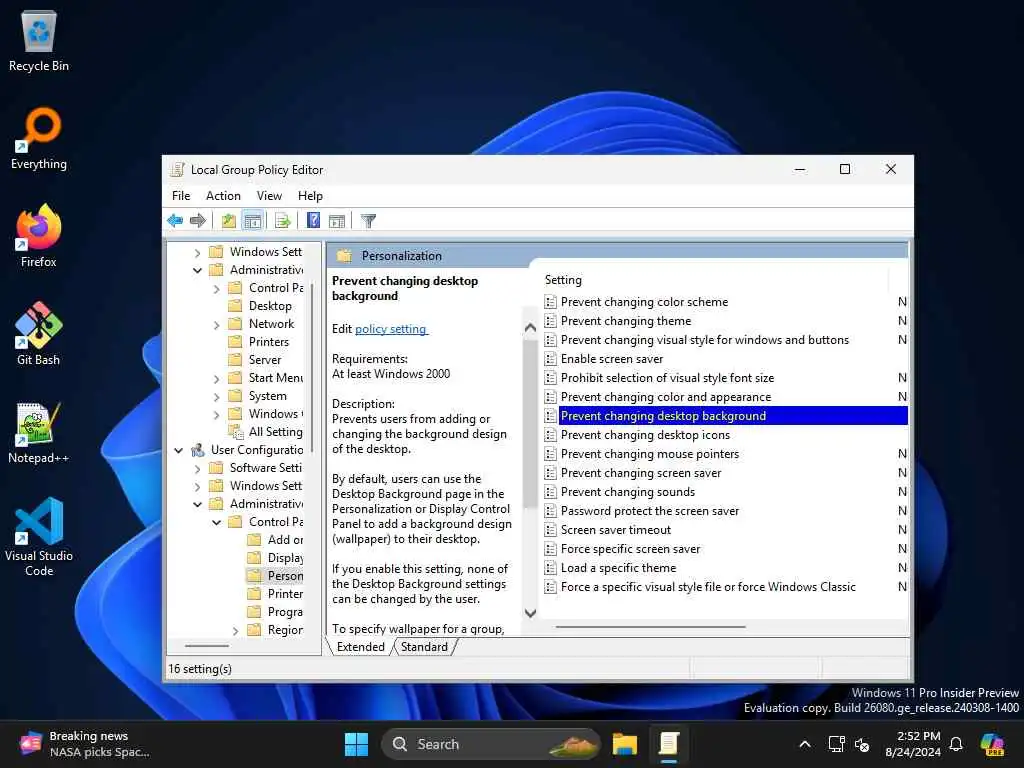
Task: Click the network display tray icon
Action: point(837,744)
